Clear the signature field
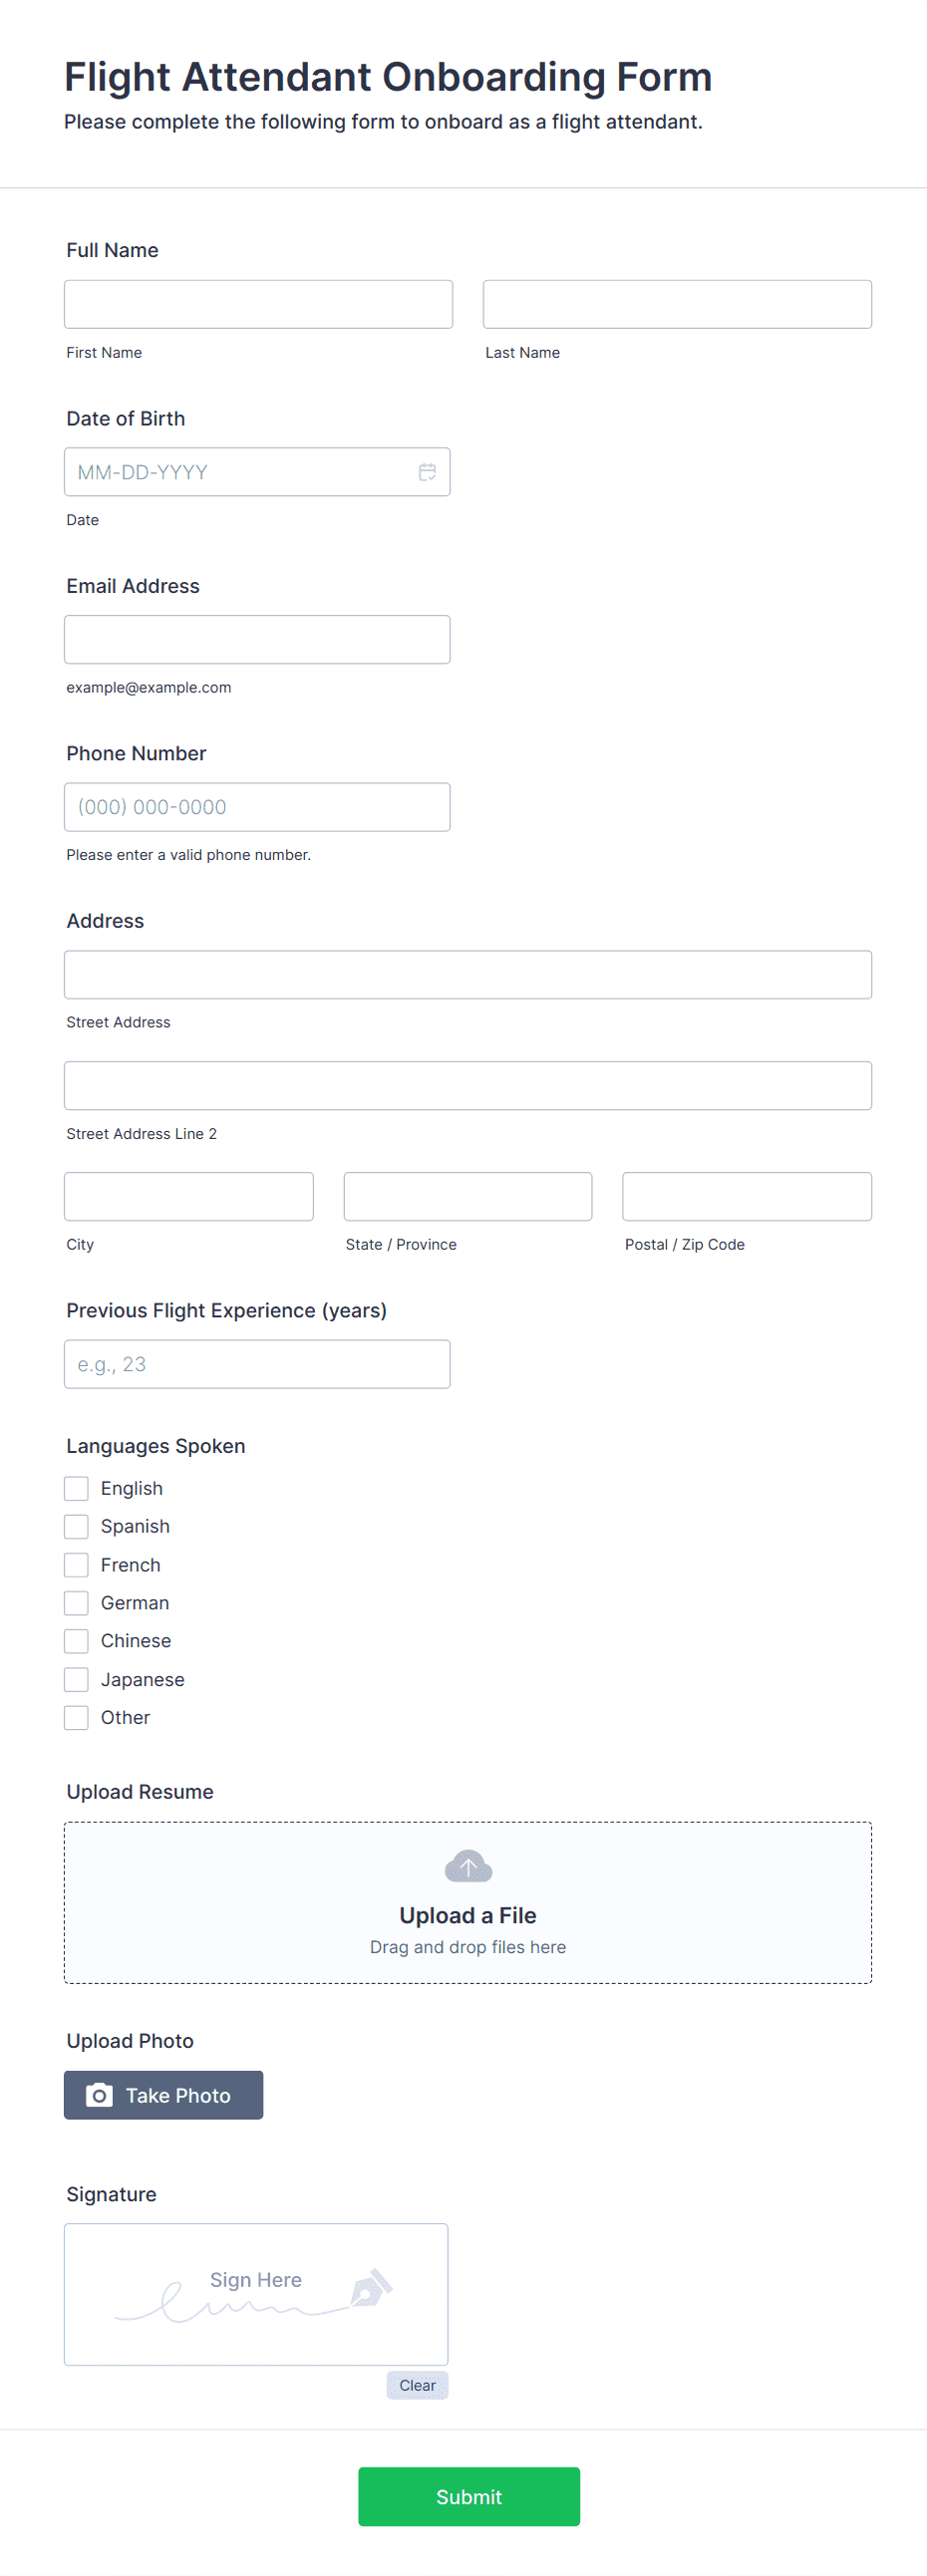The height and width of the screenshot is (2576, 927). 417,2385
